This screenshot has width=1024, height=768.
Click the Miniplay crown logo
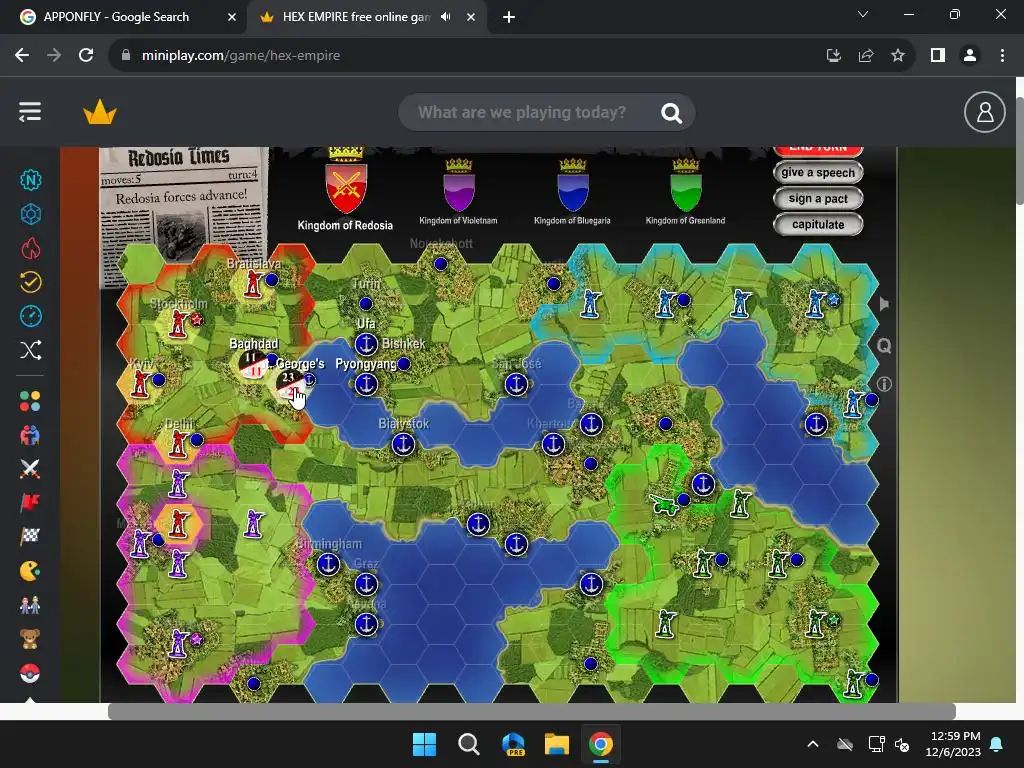pos(100,112)
